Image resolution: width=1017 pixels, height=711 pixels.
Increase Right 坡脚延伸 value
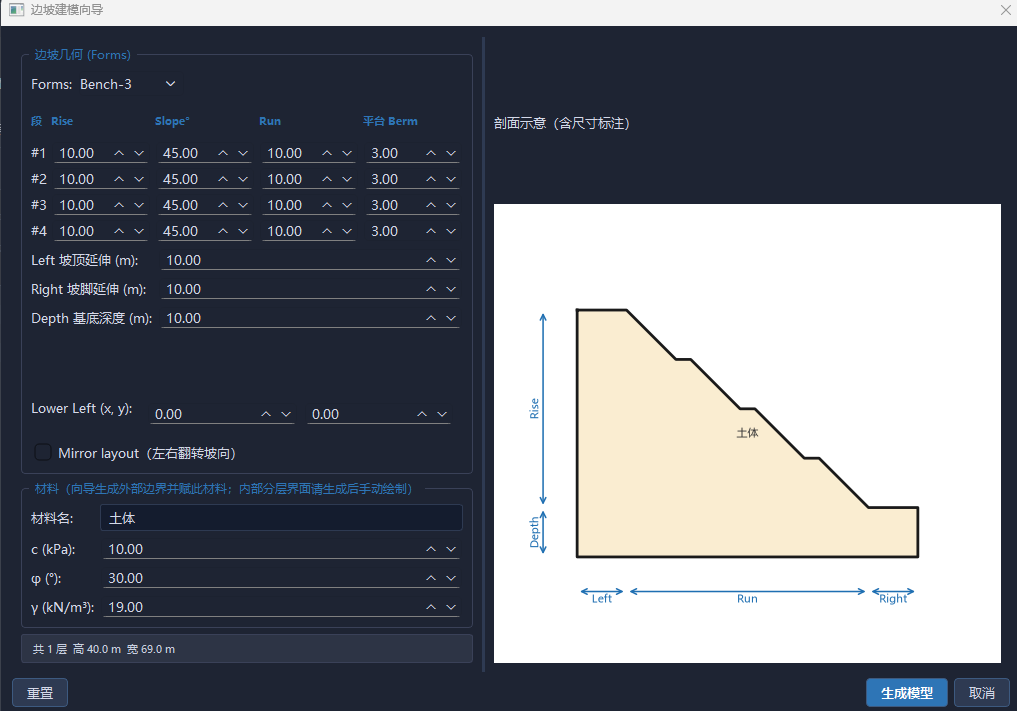[431, 289]
